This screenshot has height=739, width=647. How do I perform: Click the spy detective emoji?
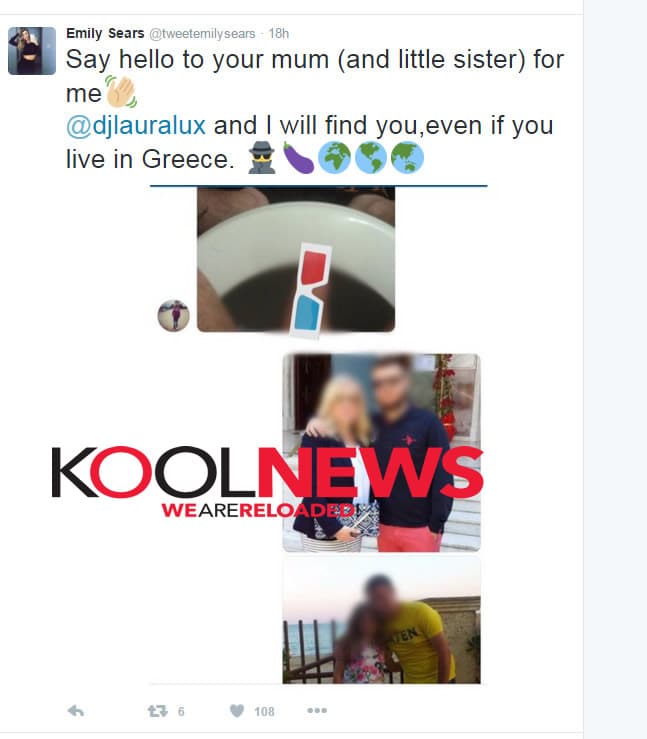tap(262, 158)
